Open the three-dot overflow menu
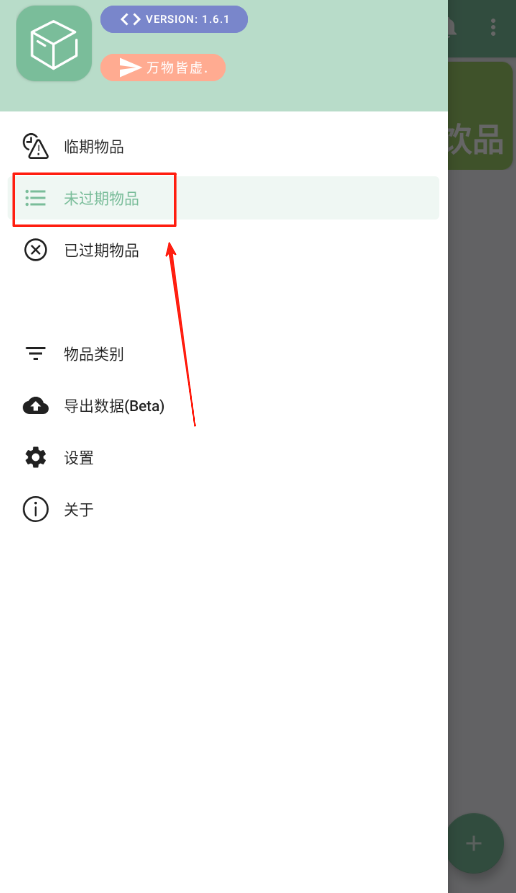This screenshot has height=893, width=516. click(493, 27)
